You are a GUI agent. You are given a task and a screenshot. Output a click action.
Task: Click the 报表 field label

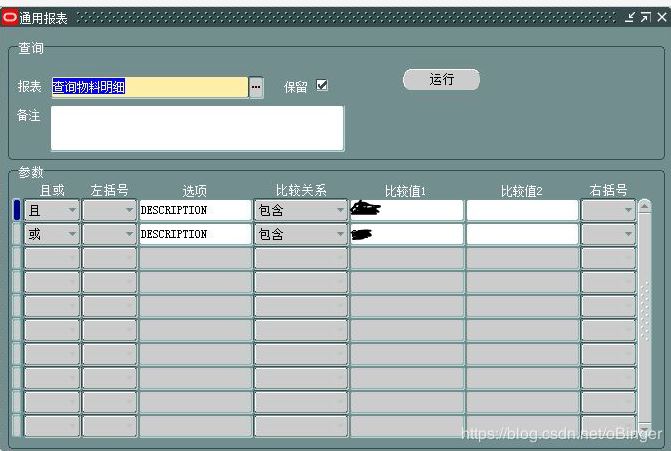point(30,86)
